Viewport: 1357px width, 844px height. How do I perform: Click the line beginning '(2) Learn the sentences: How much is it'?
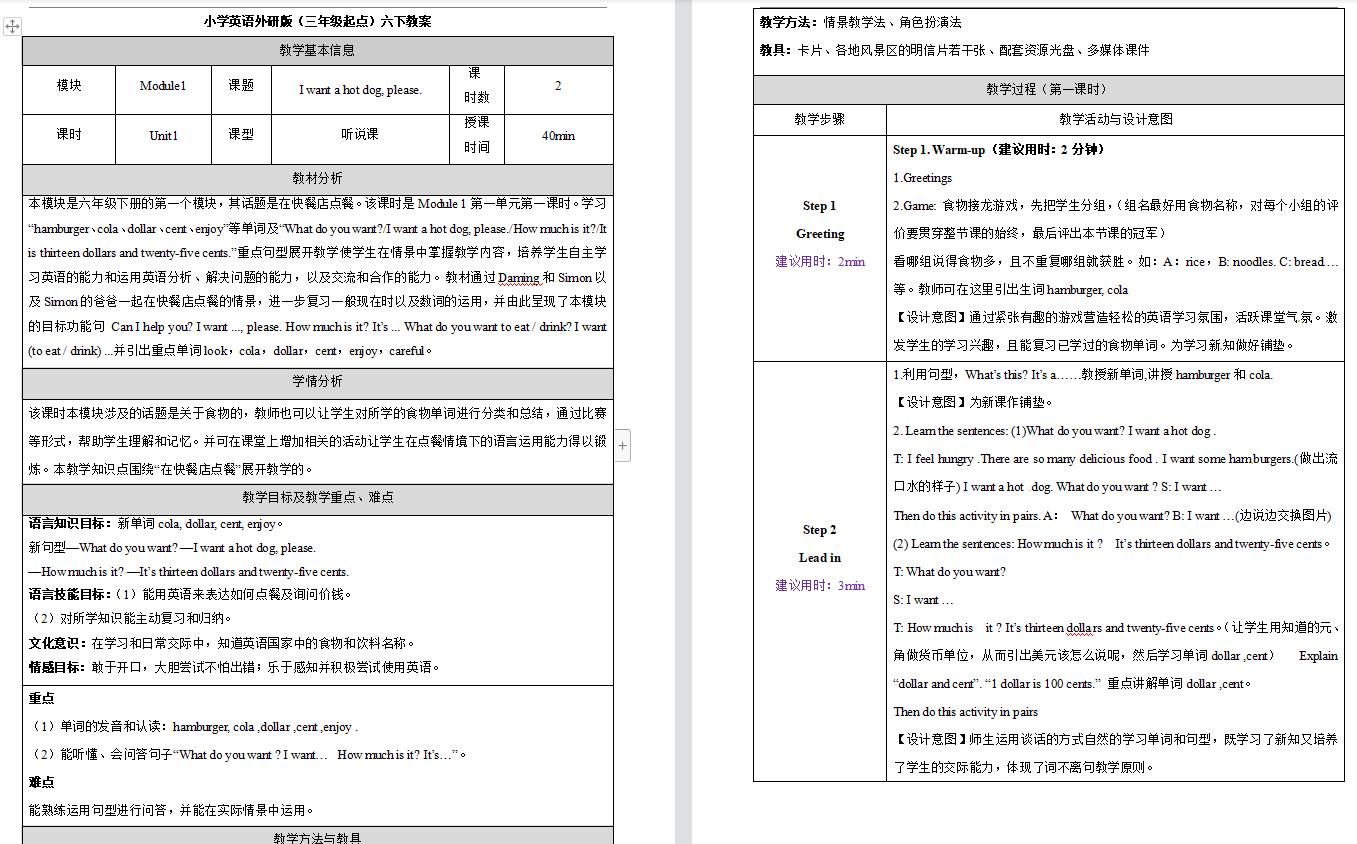(1113, 544)
